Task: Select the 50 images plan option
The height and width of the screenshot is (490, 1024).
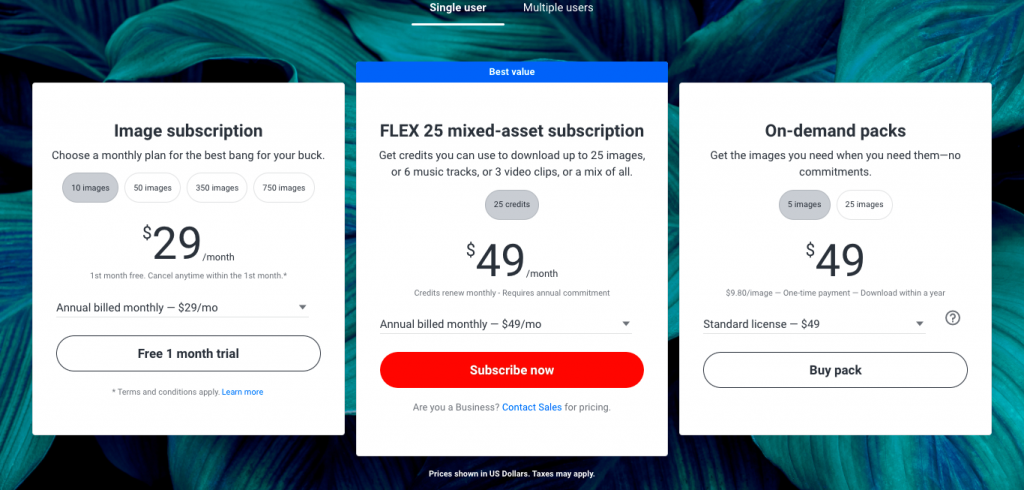Action: [x=153, y=188]
